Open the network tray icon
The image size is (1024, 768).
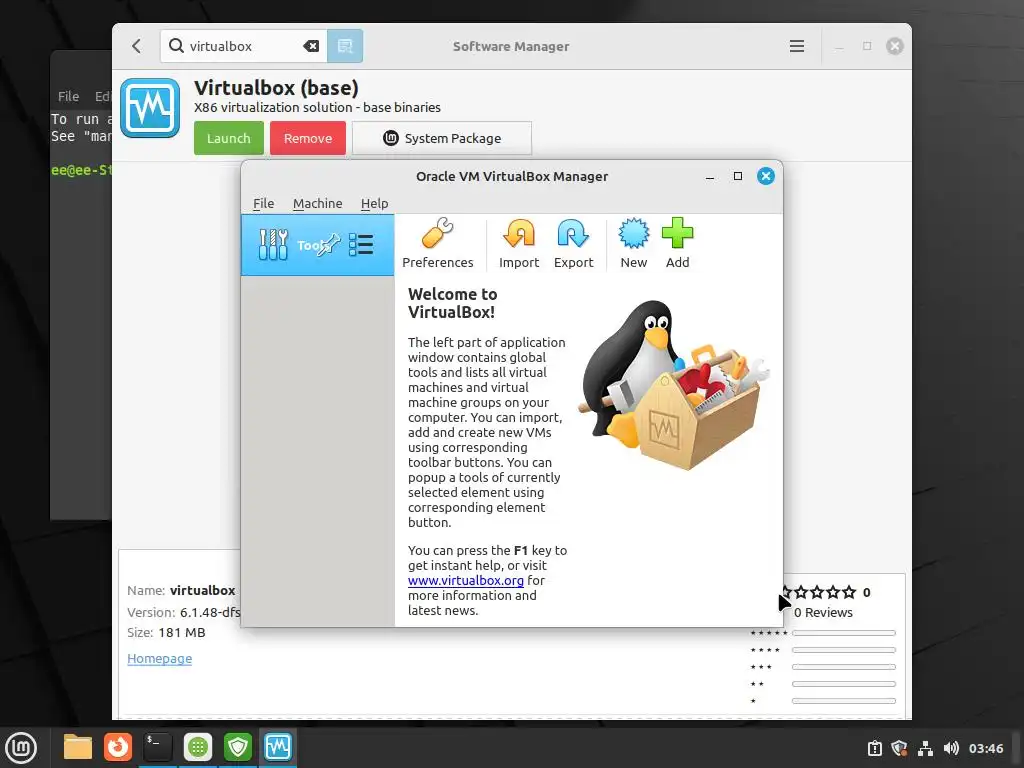pyautogui.click(x=925, y=748)
